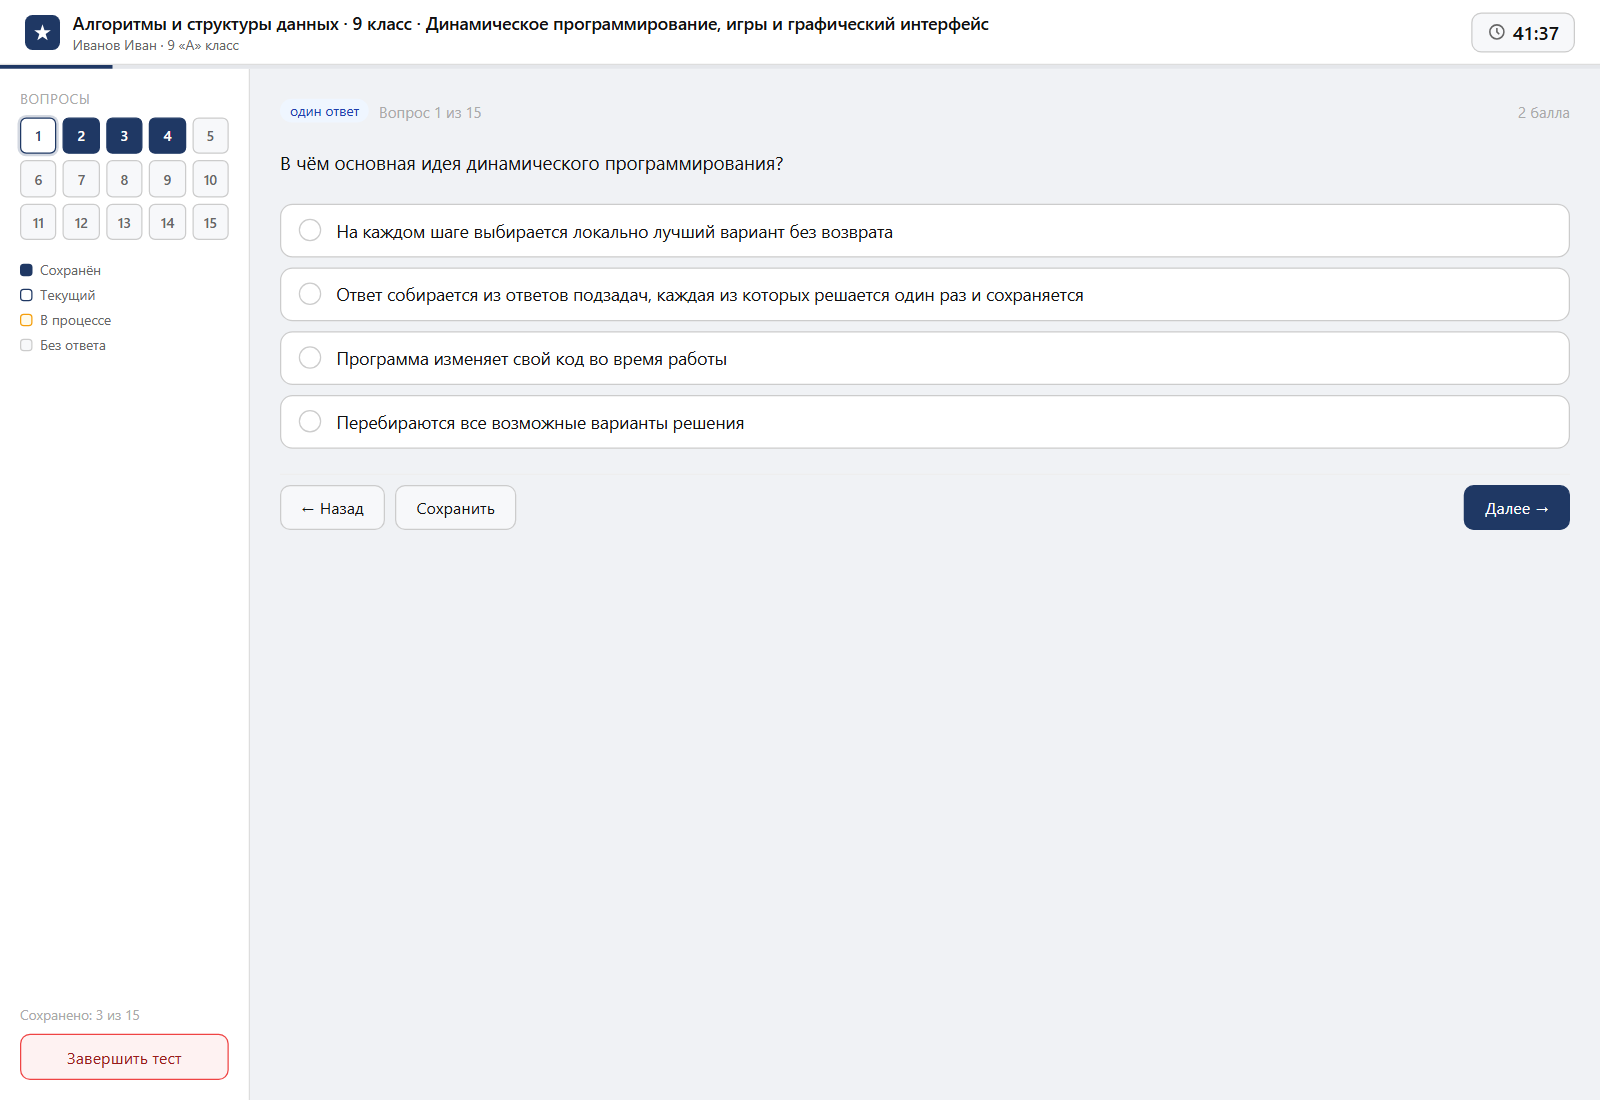Click the 'Сохранён' legend entry

pos(60,270)
